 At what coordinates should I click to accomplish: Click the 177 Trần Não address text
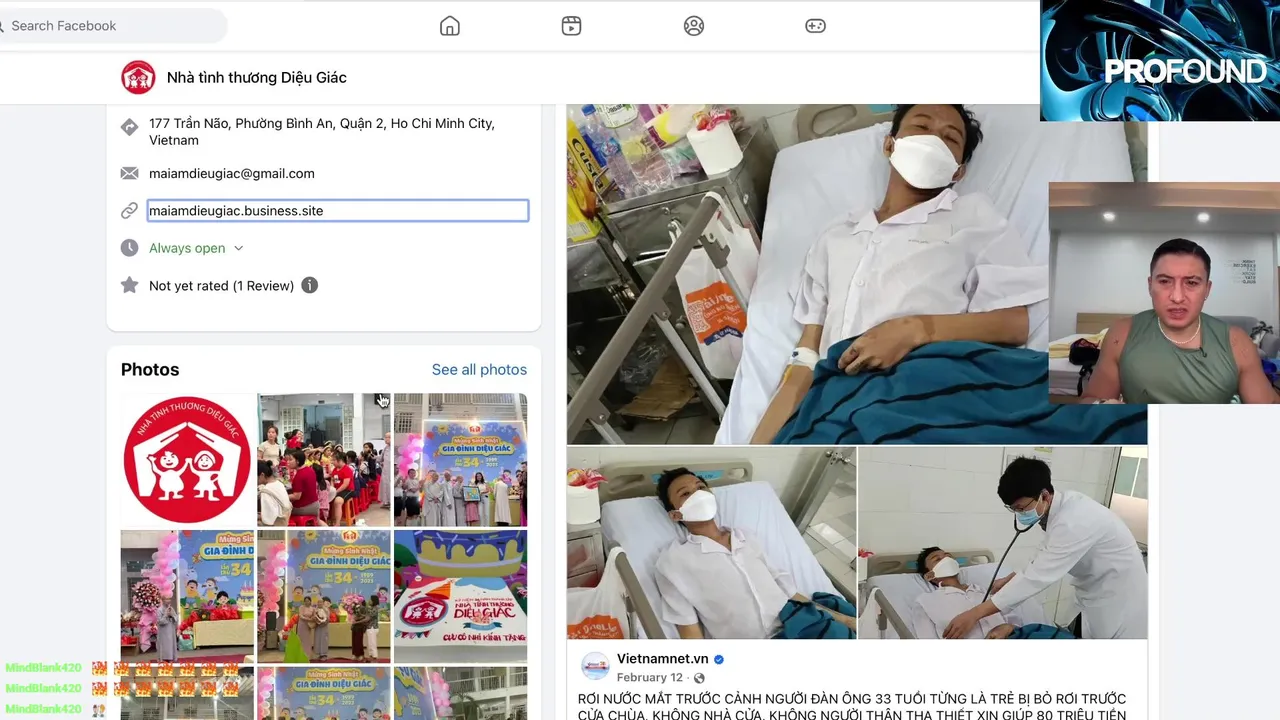(x=322, y=131)
